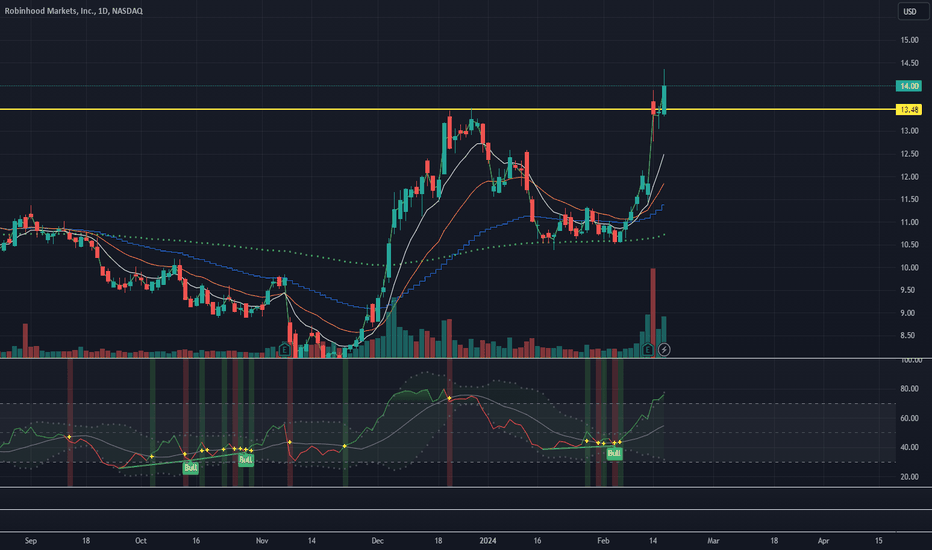
Task: Click the 11.50 price axis label
Action: click(x=909, y=199)
